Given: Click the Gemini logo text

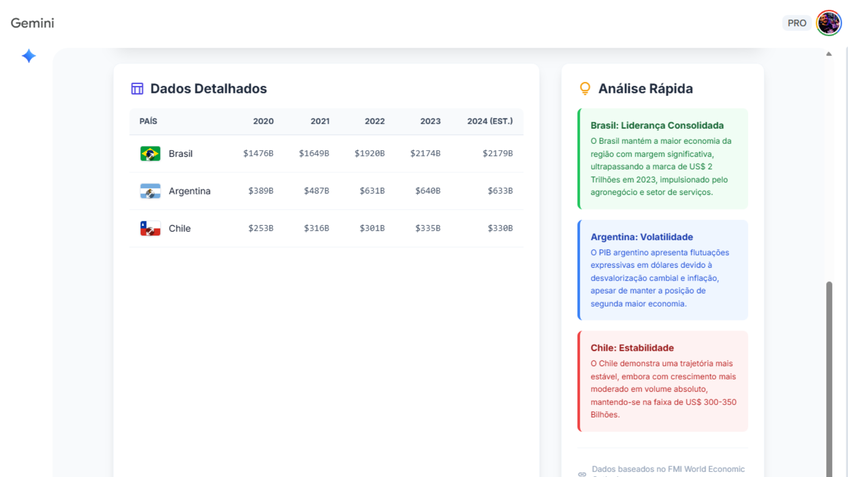Looking at the screenshot, I should [x=33, y=23].
